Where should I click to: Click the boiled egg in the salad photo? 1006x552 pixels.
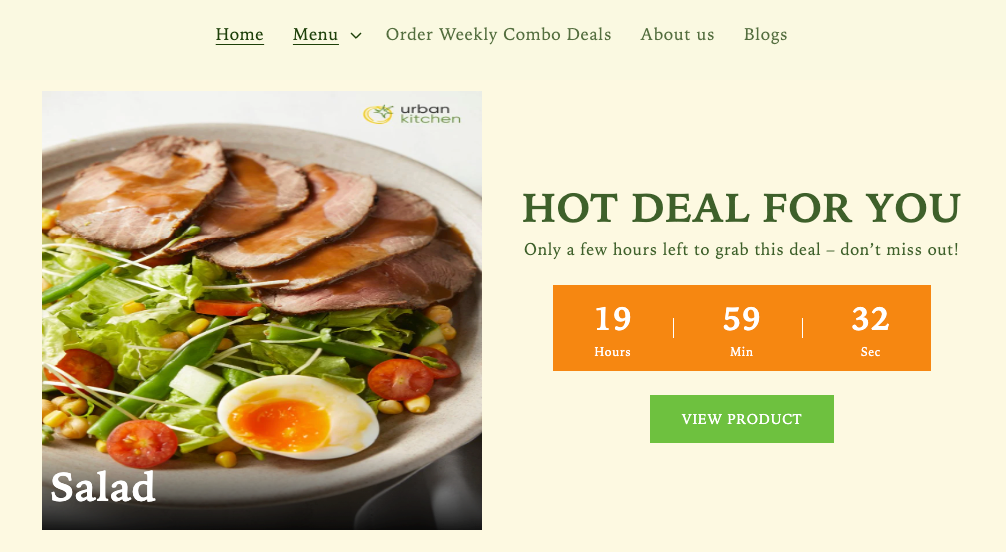click(298, 417)
